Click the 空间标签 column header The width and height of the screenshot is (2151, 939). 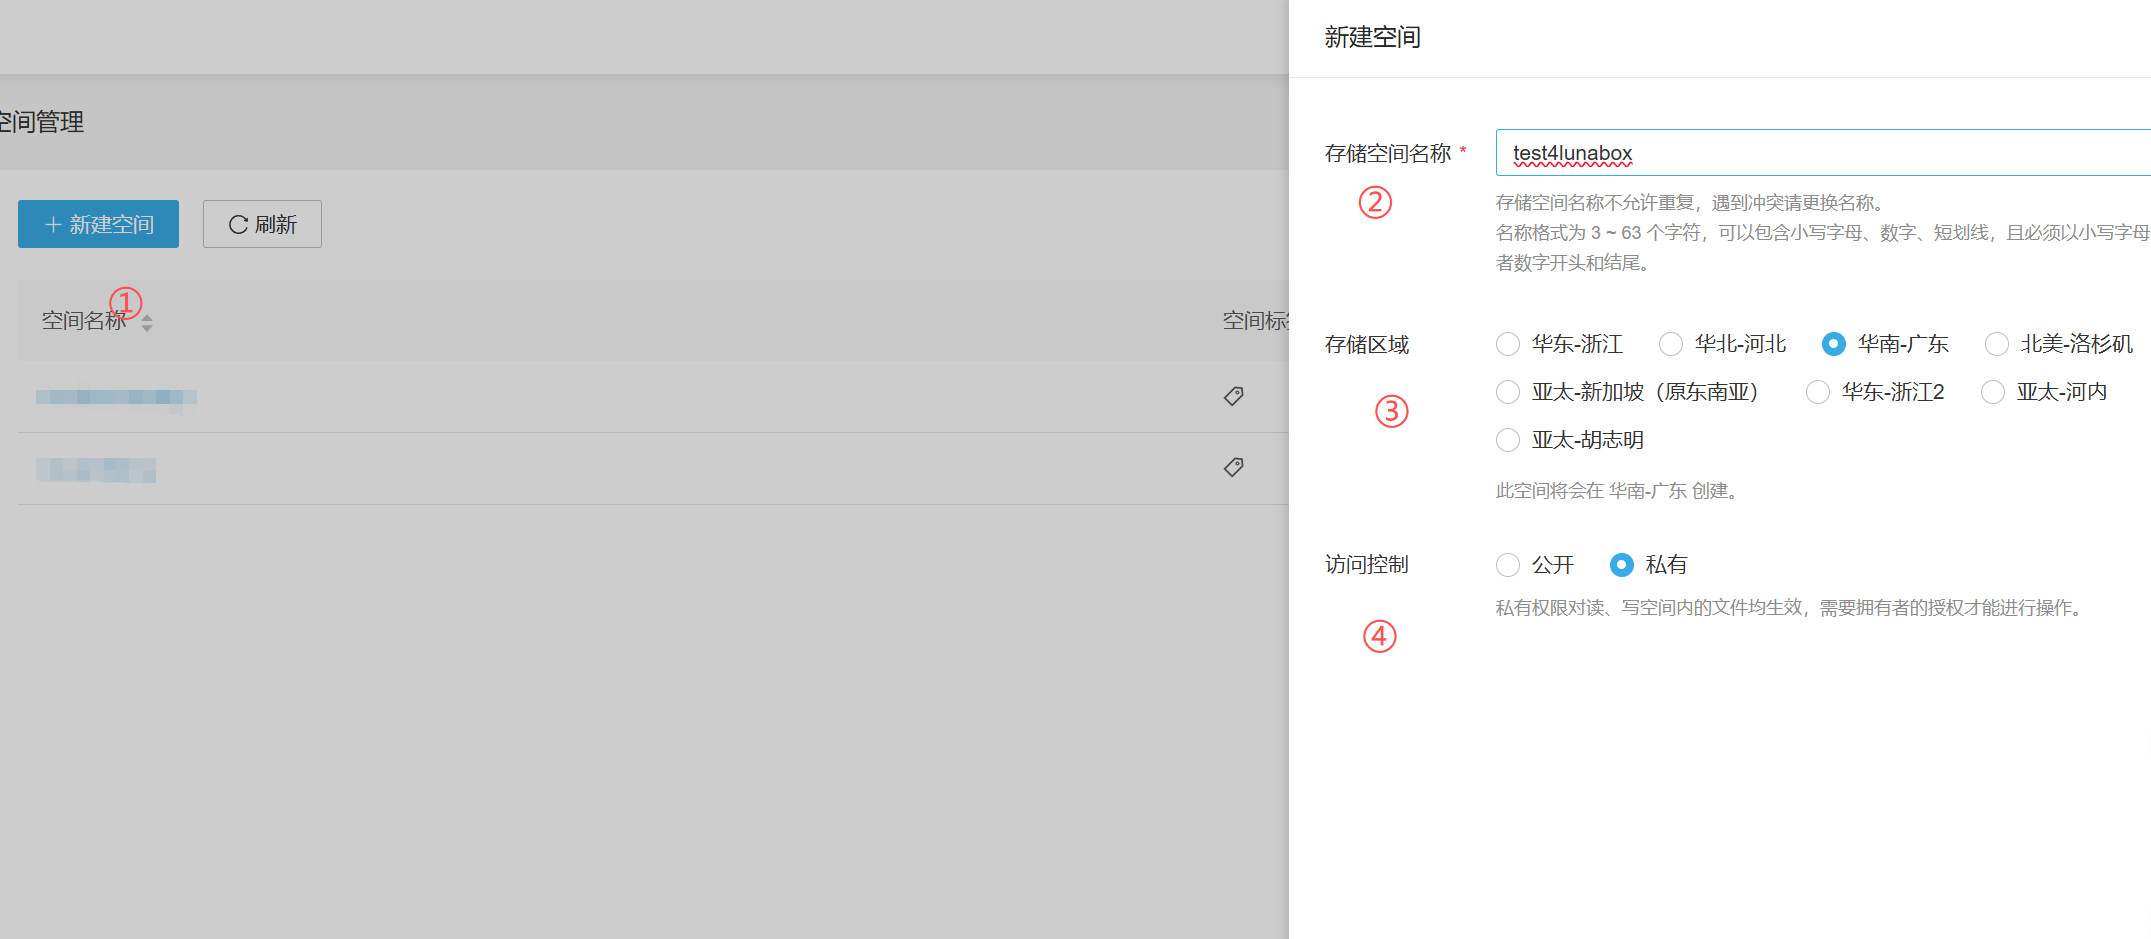pos(1254,321)
